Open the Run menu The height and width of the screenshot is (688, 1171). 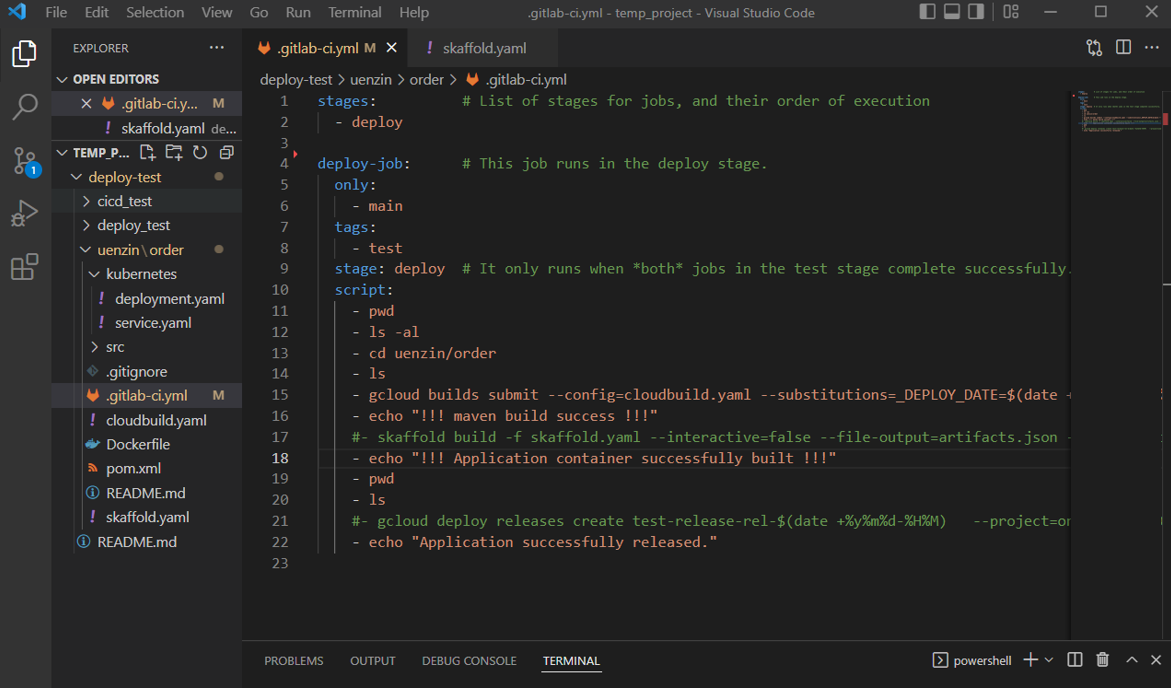coord(298,12)
